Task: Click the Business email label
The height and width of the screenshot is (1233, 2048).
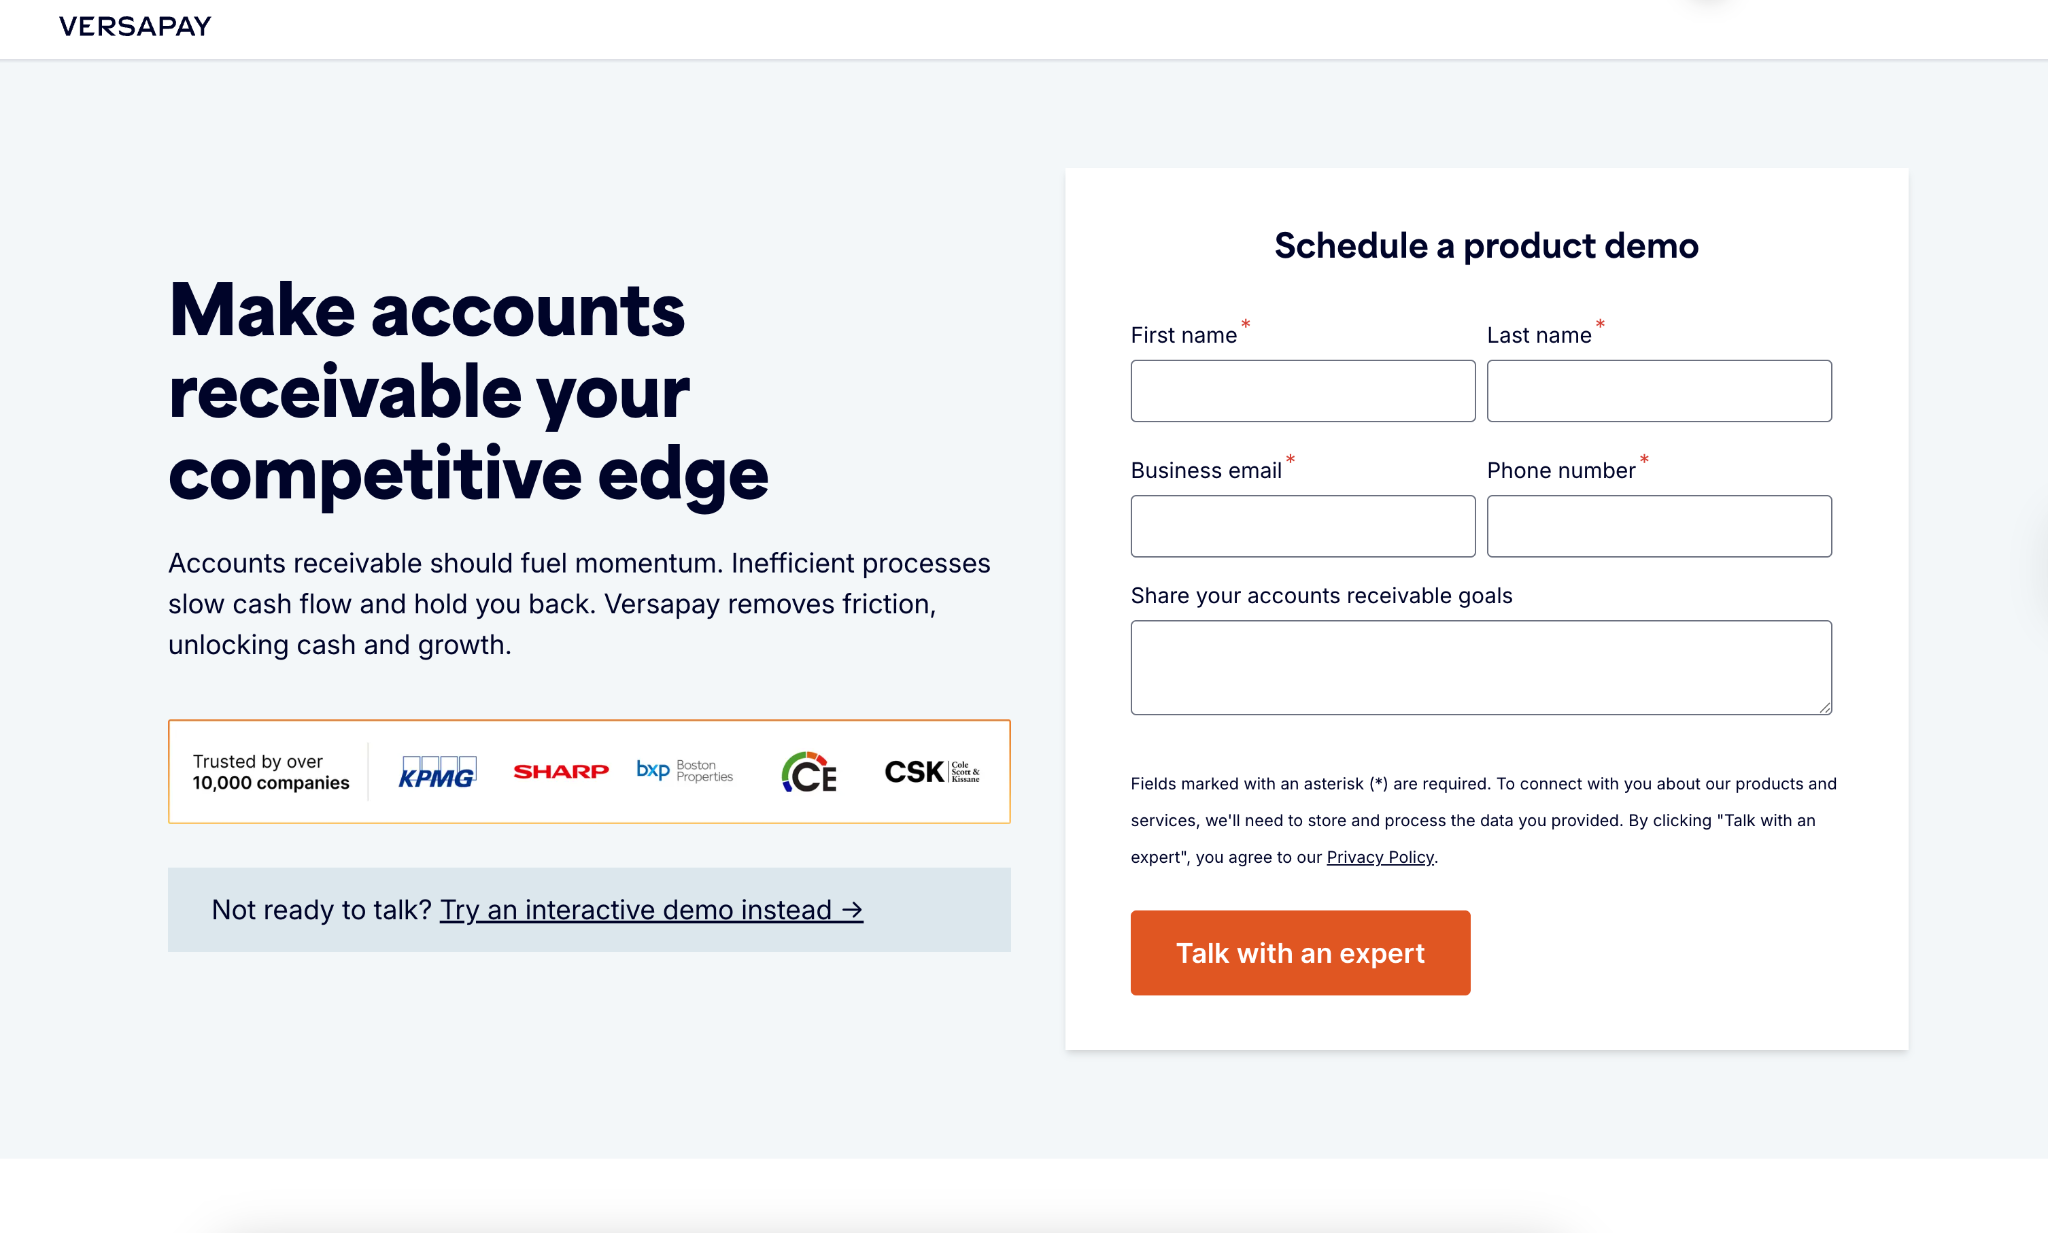Action: tap(1206, 471)
